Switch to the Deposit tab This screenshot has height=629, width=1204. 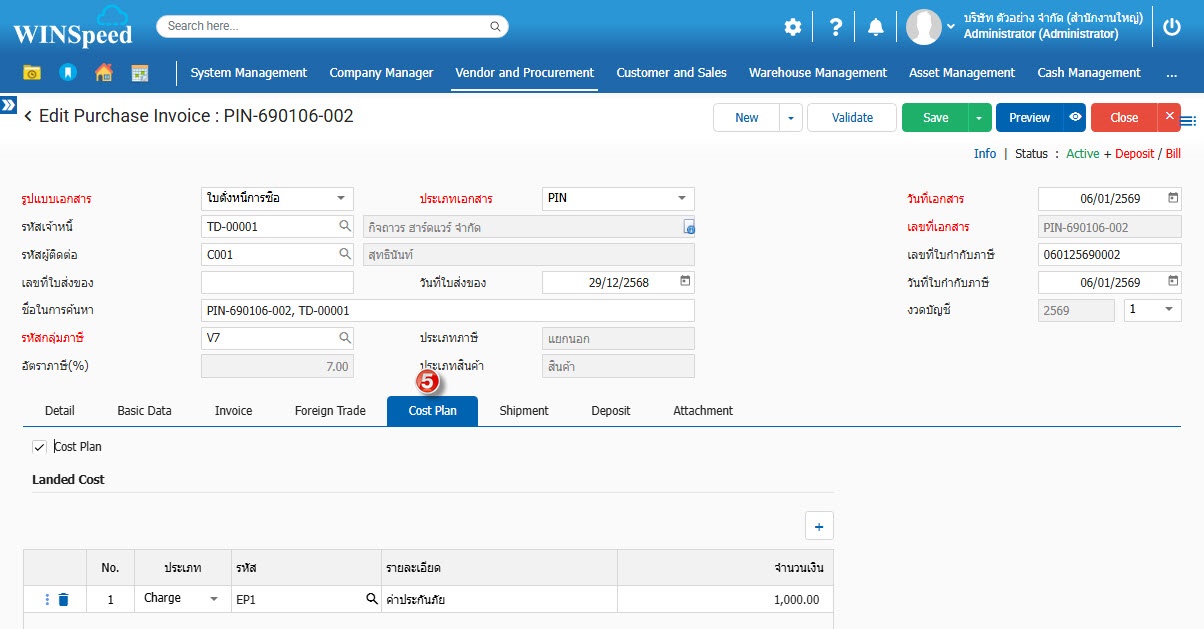[x=610, y=411]
